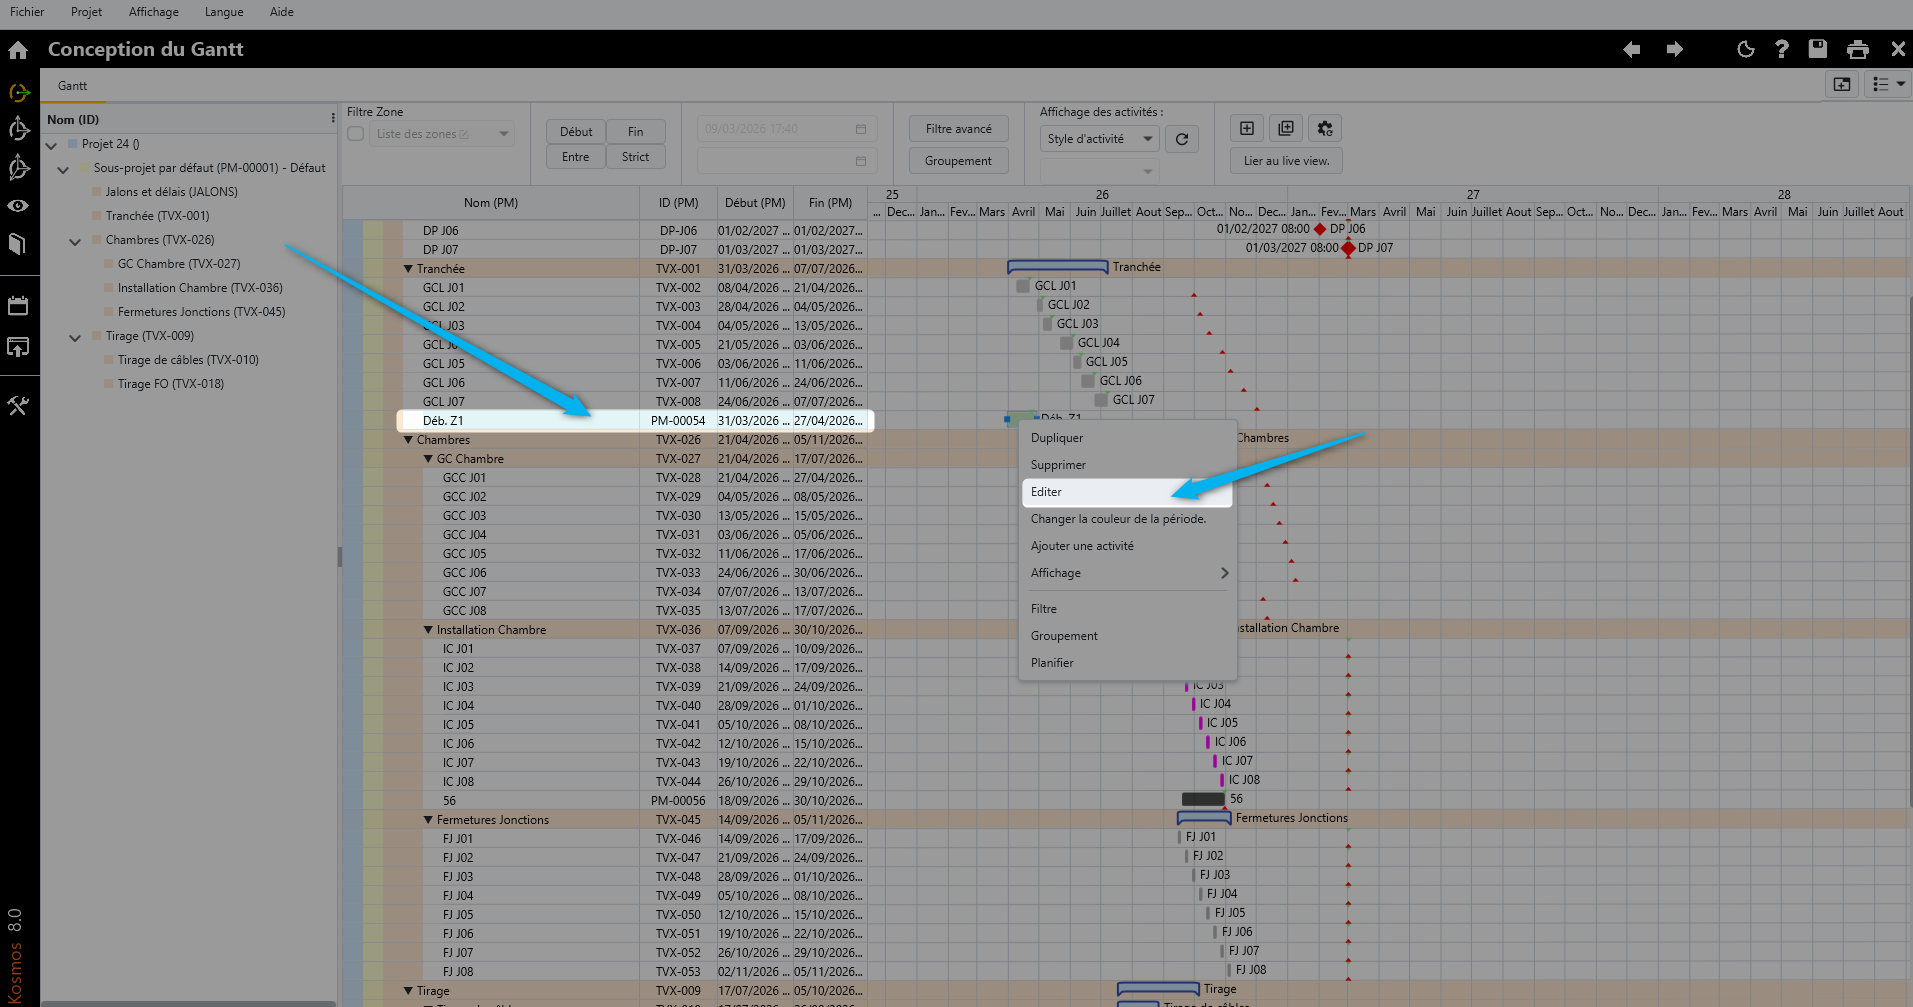Click the save (floppy disk) icon
The width and height of the screenshot is (1913, 1007).
(1817, 49)
